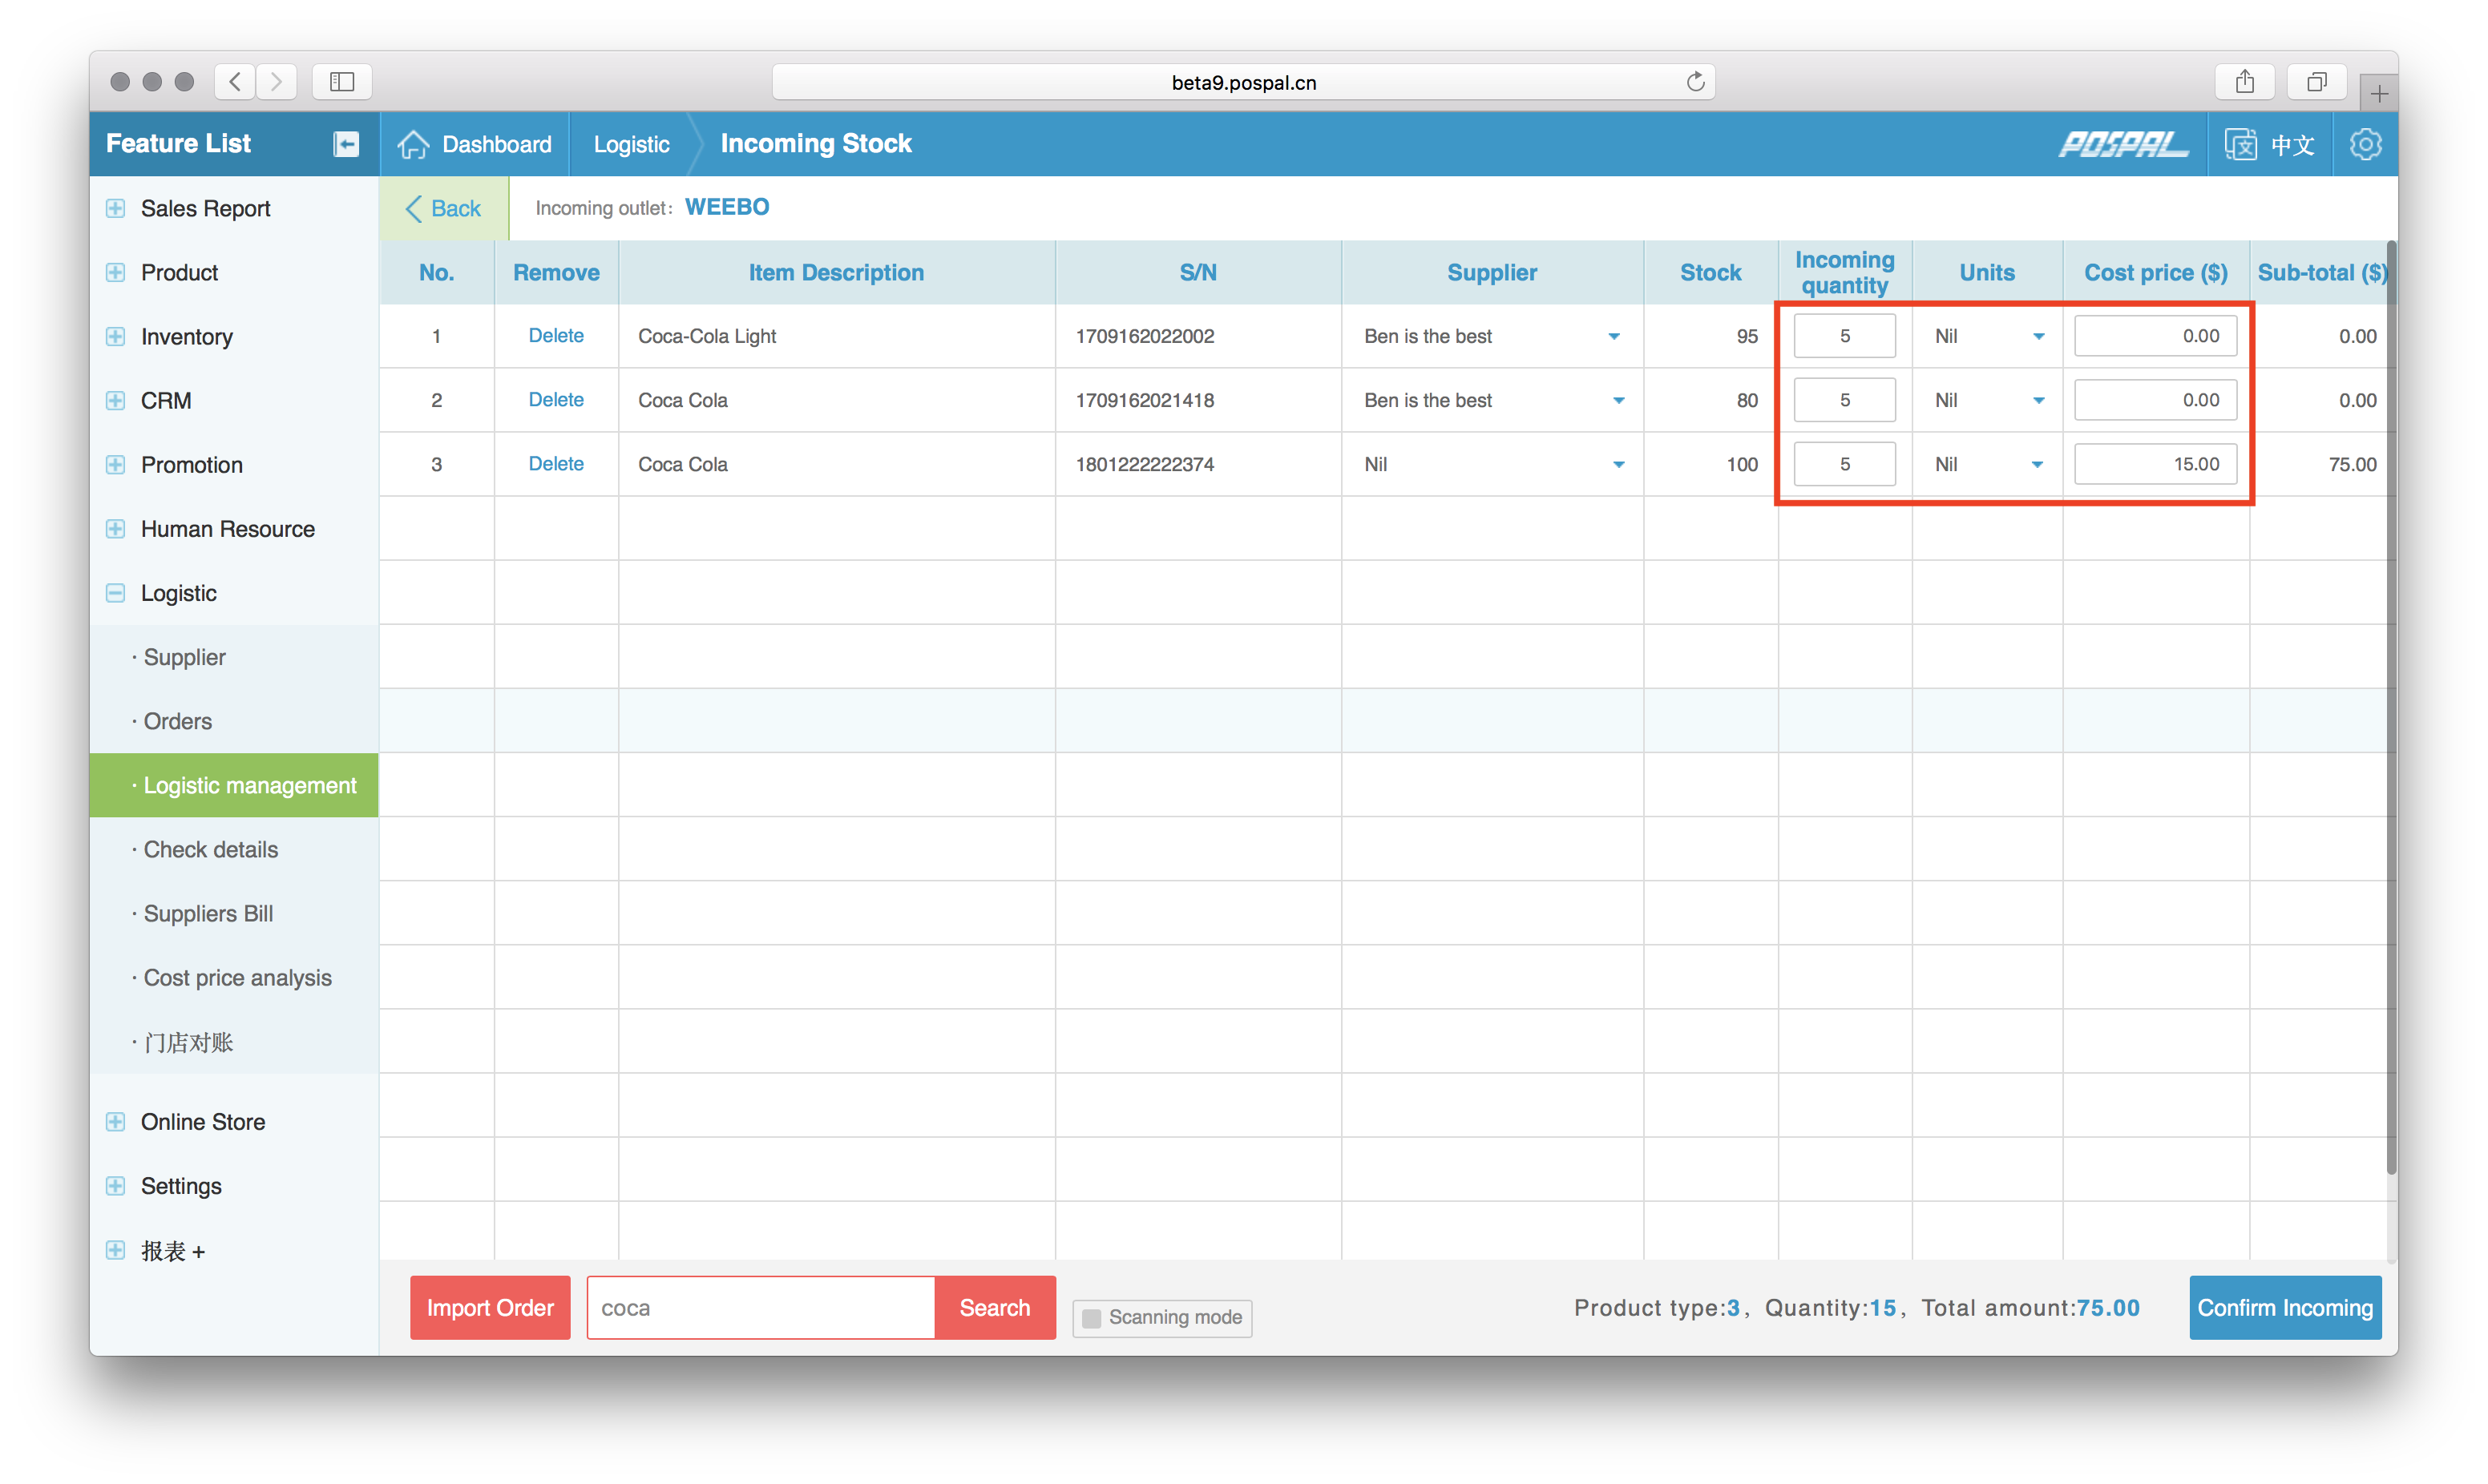The height and width of the screenshot is (1484, 2488).
Task: Open Suppliers Bill menu item
Action: [x=208, y=914]
